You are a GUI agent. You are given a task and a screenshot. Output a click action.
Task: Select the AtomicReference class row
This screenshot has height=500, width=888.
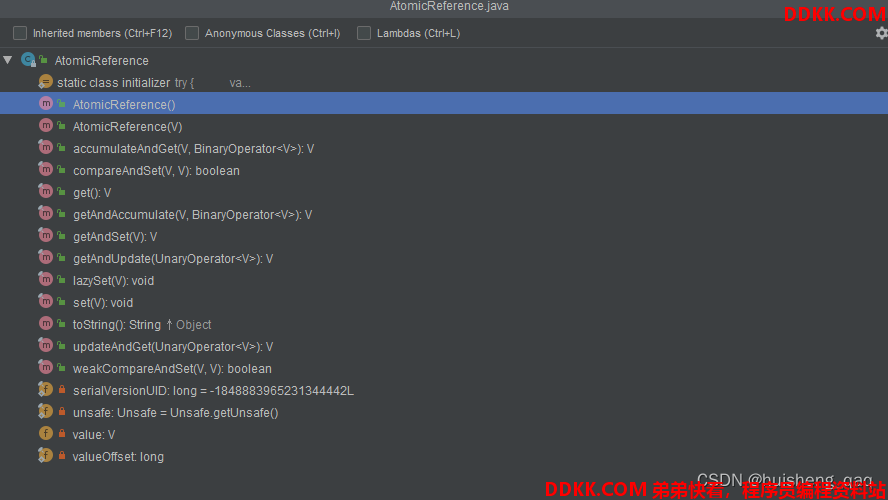click(x=444, y=60)
